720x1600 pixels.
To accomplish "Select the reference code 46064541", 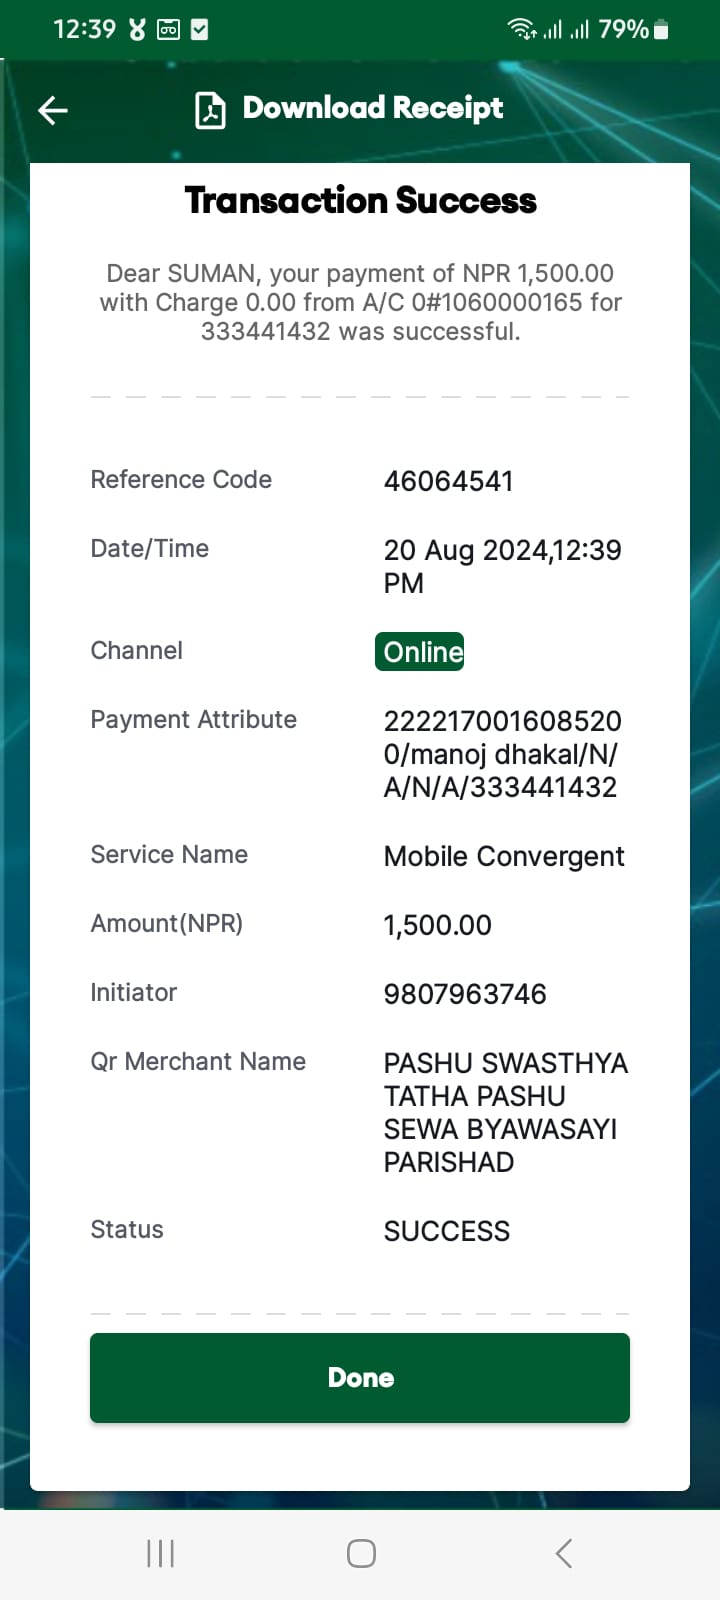I will point(448,481).
